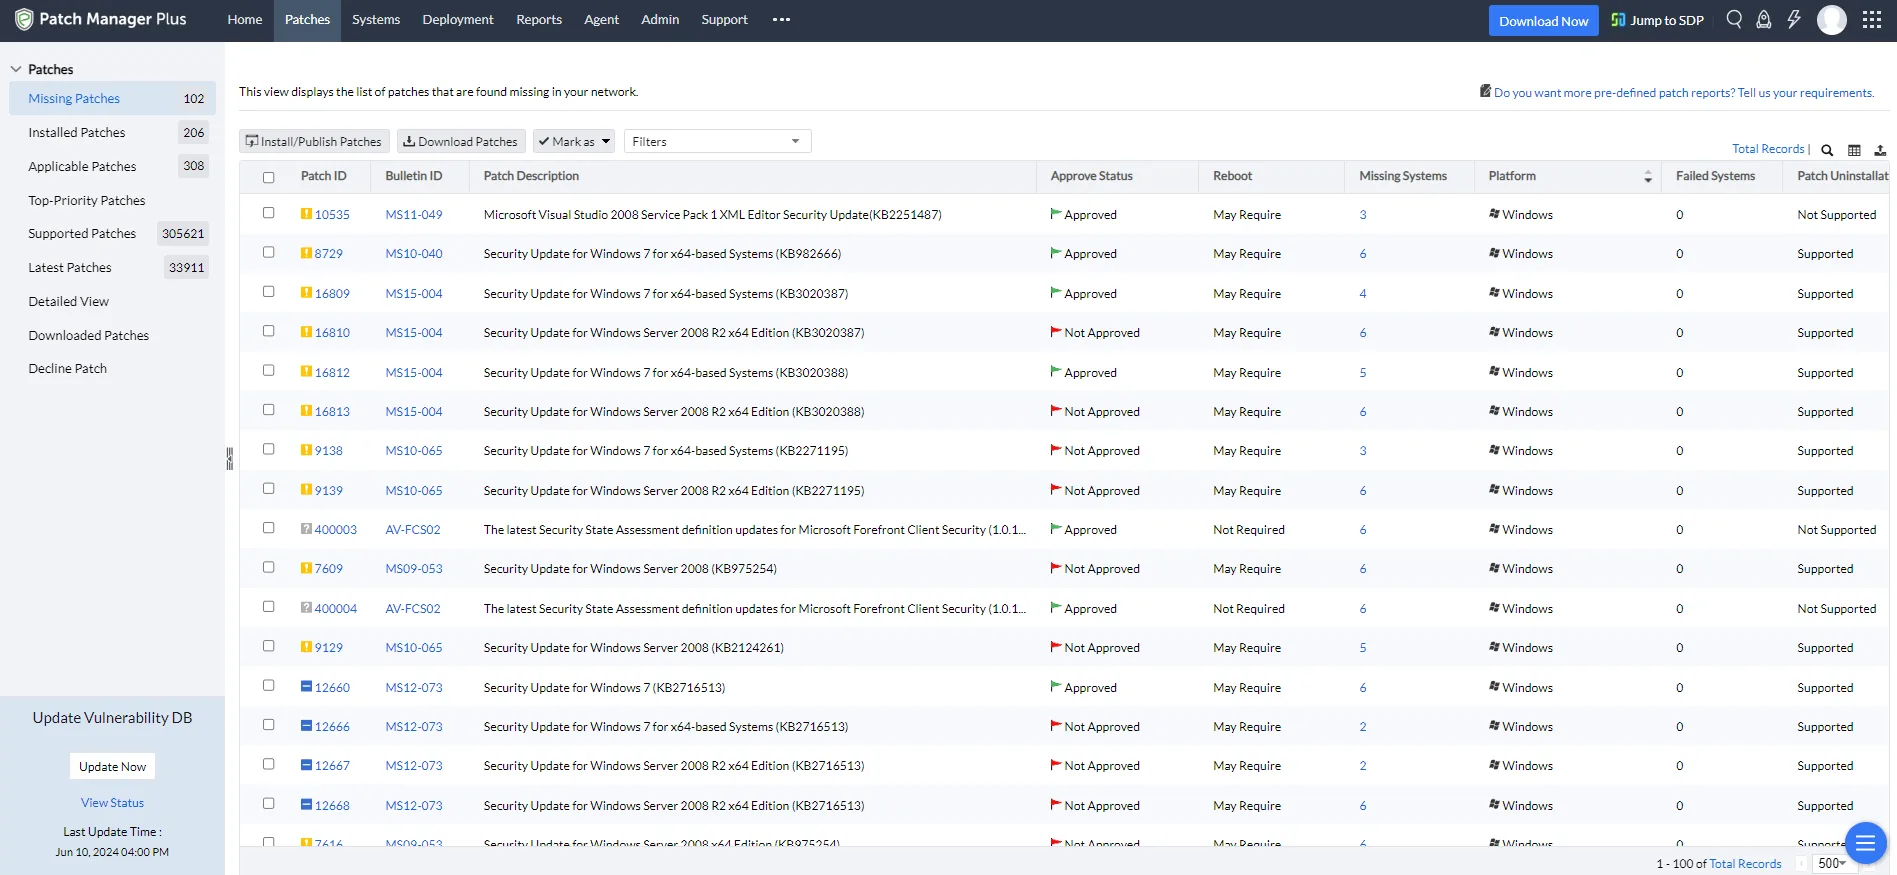1897x875 pixels.
Task: Click the Download Now button
Action: tap(1543, 21)
